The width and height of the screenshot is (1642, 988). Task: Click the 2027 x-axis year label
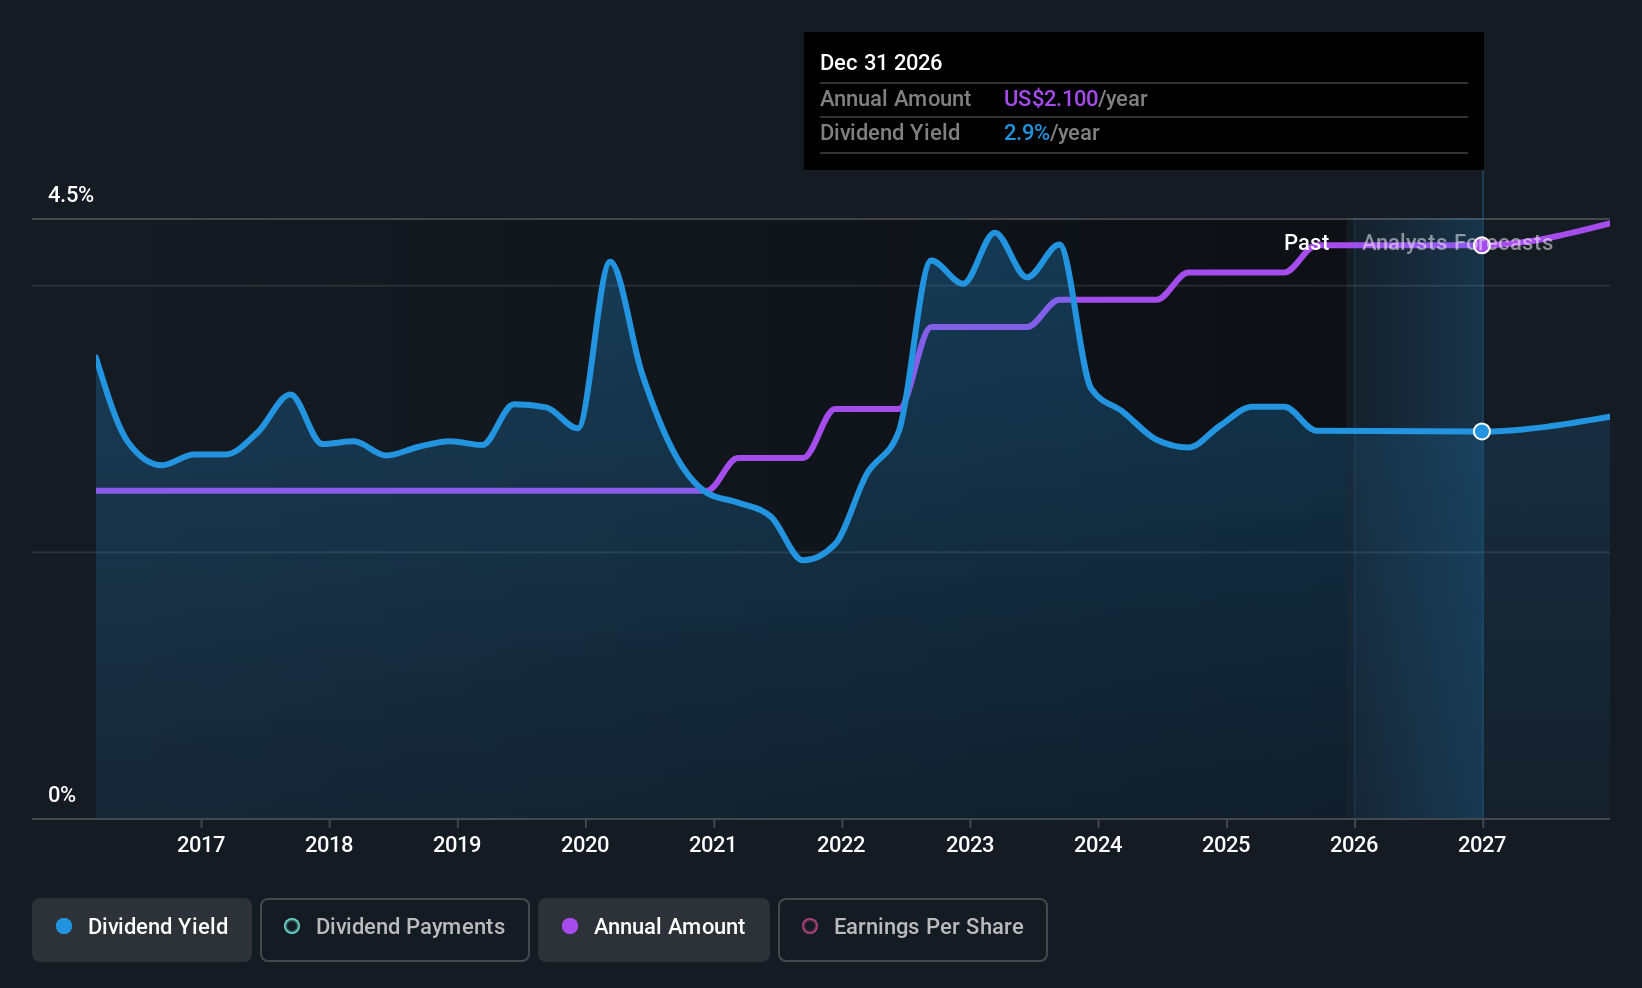tap(1482, 845)
